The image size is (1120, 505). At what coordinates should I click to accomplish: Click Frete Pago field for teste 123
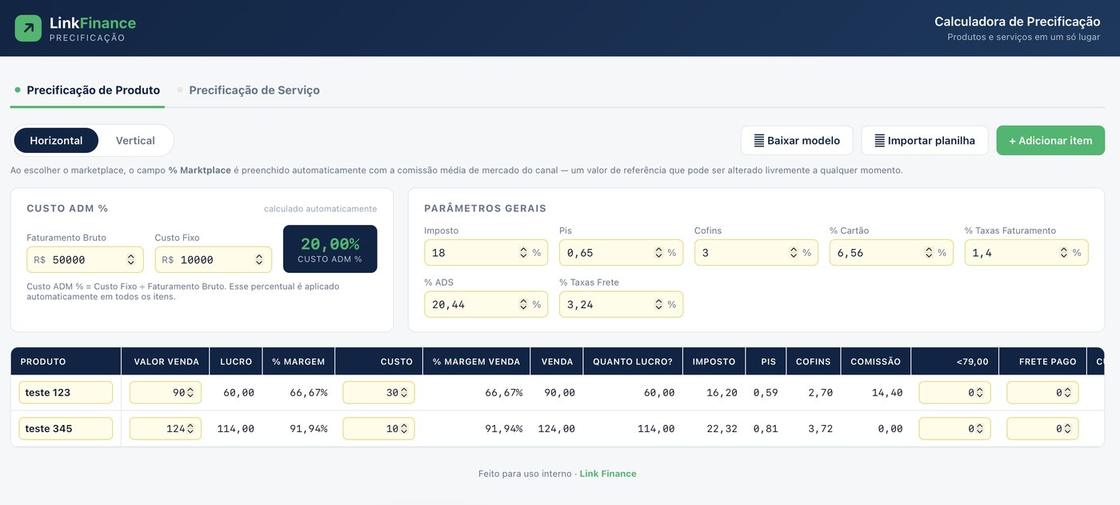(1042, 392)
